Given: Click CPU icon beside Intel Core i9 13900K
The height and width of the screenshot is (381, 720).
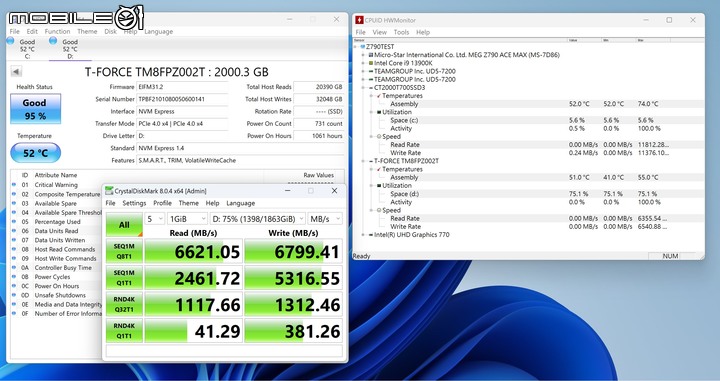Looking at the screenshot, I should (x=371, y=63).
